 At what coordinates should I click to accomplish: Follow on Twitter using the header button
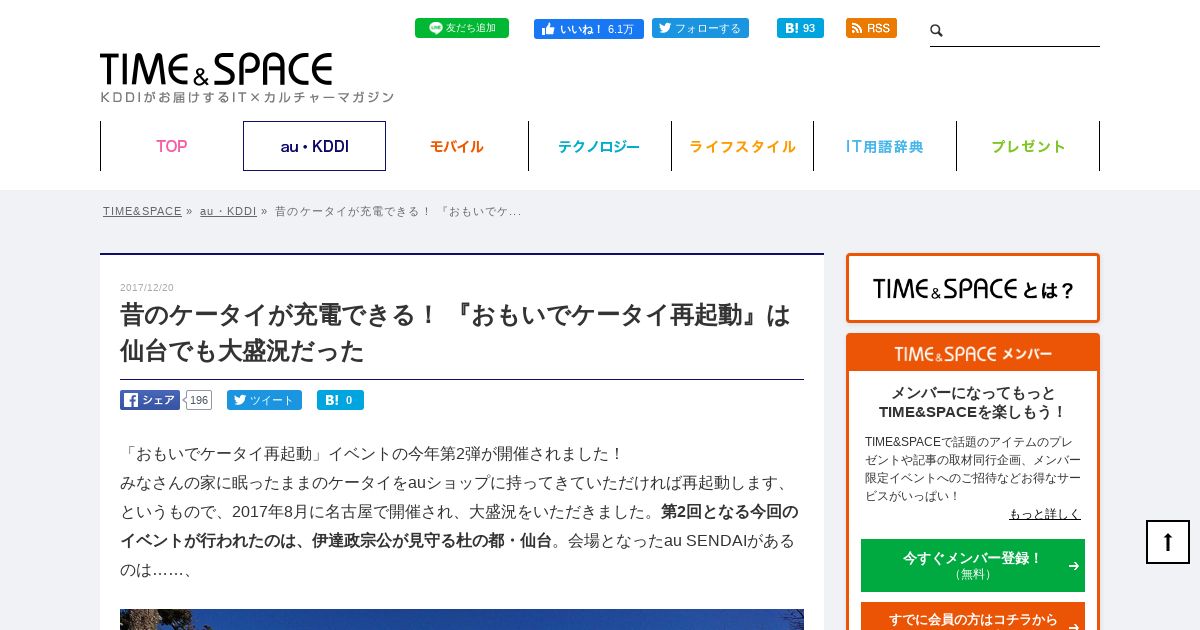tap(700, 28)
